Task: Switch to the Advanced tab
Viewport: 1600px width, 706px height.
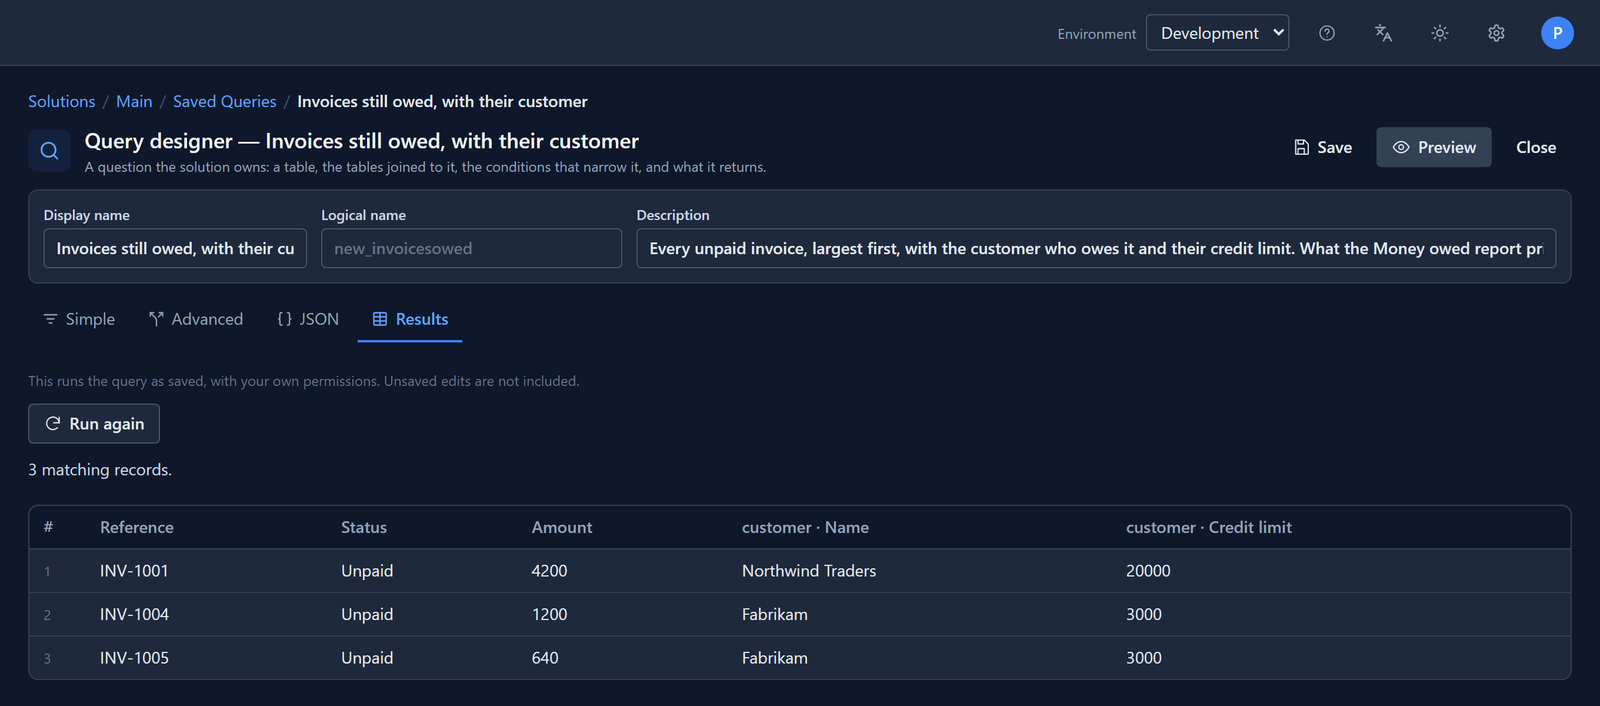Action: tap(196, 319)
